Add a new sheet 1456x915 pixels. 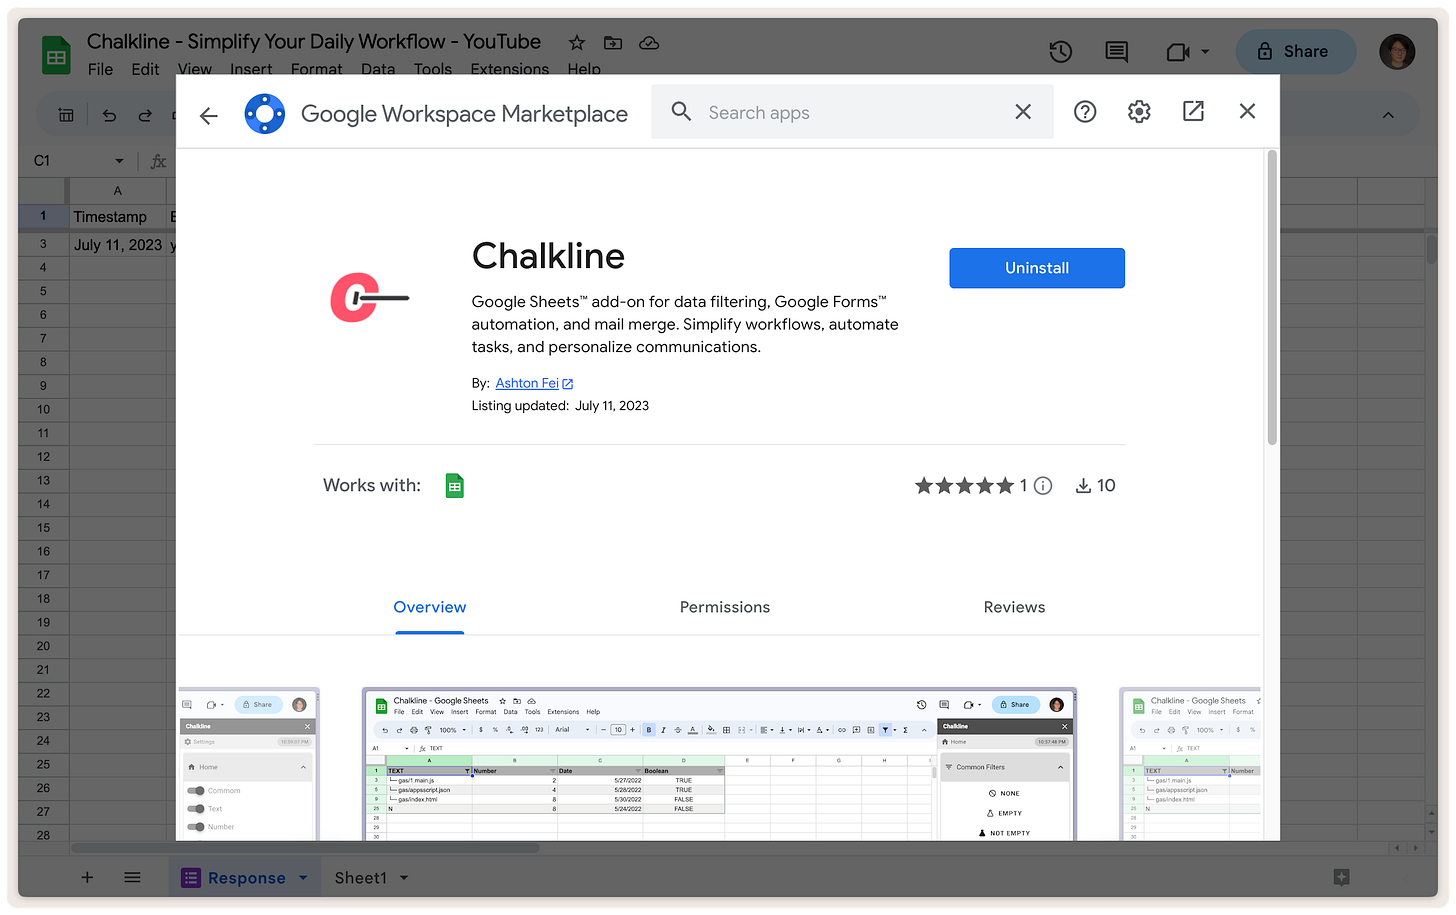pyautogui.click(x=87, y=878)
